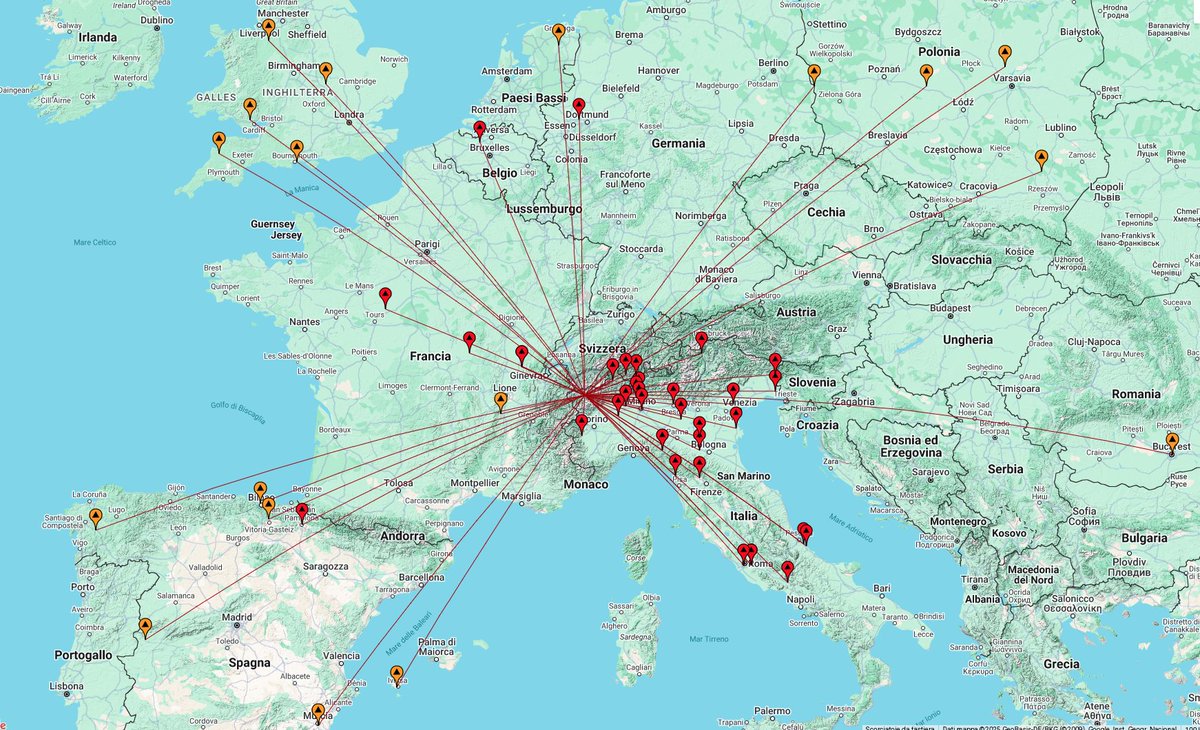Select the red marker at Dortmund

(x=578, y=108)
